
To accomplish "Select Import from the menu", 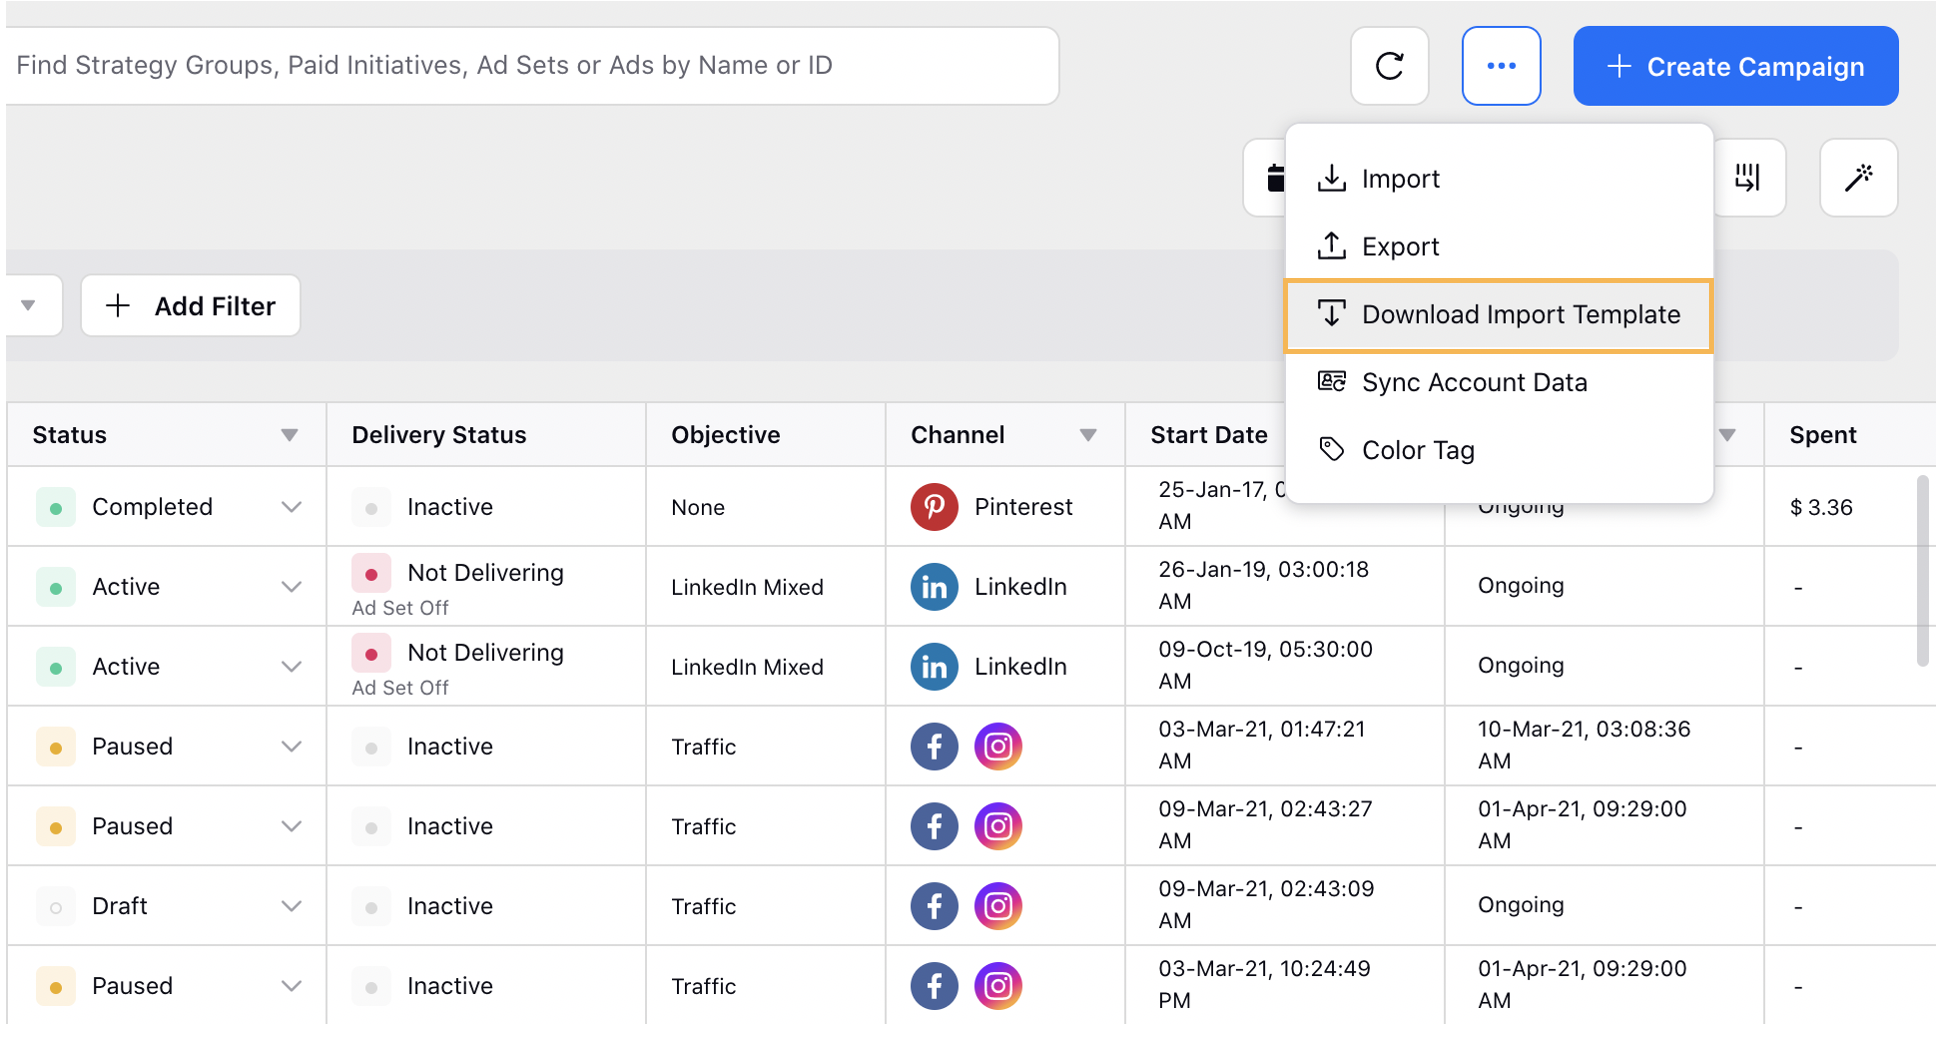I will [1499, 179].
